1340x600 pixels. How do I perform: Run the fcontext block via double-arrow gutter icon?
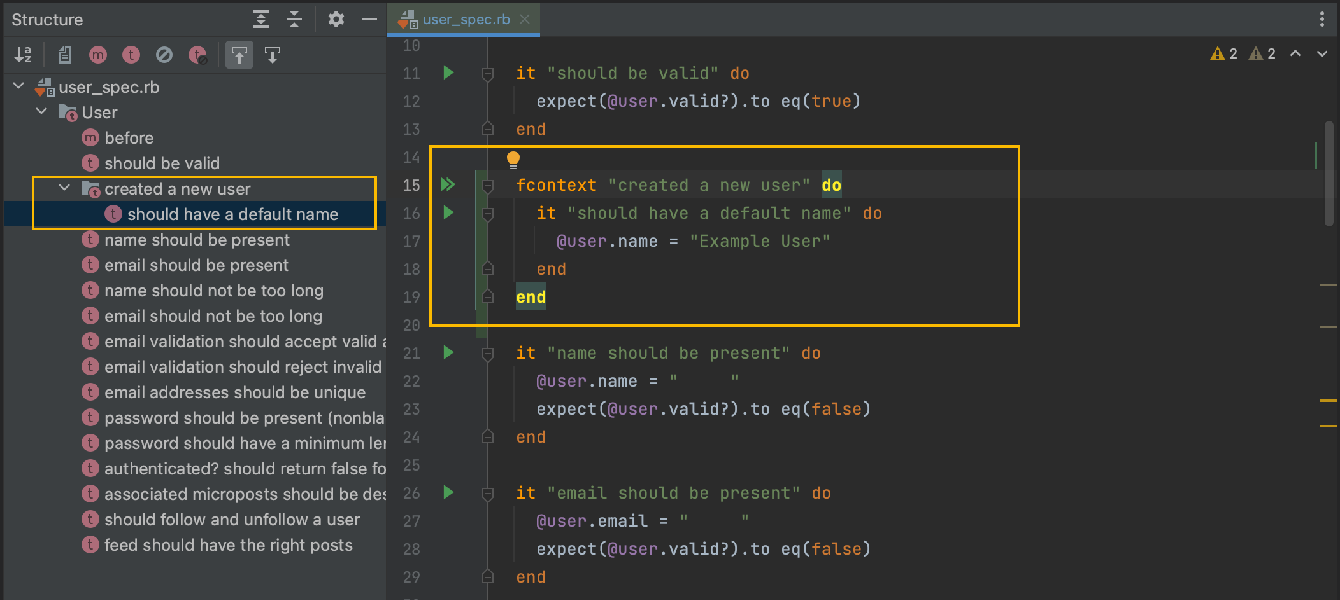point(448,185)
